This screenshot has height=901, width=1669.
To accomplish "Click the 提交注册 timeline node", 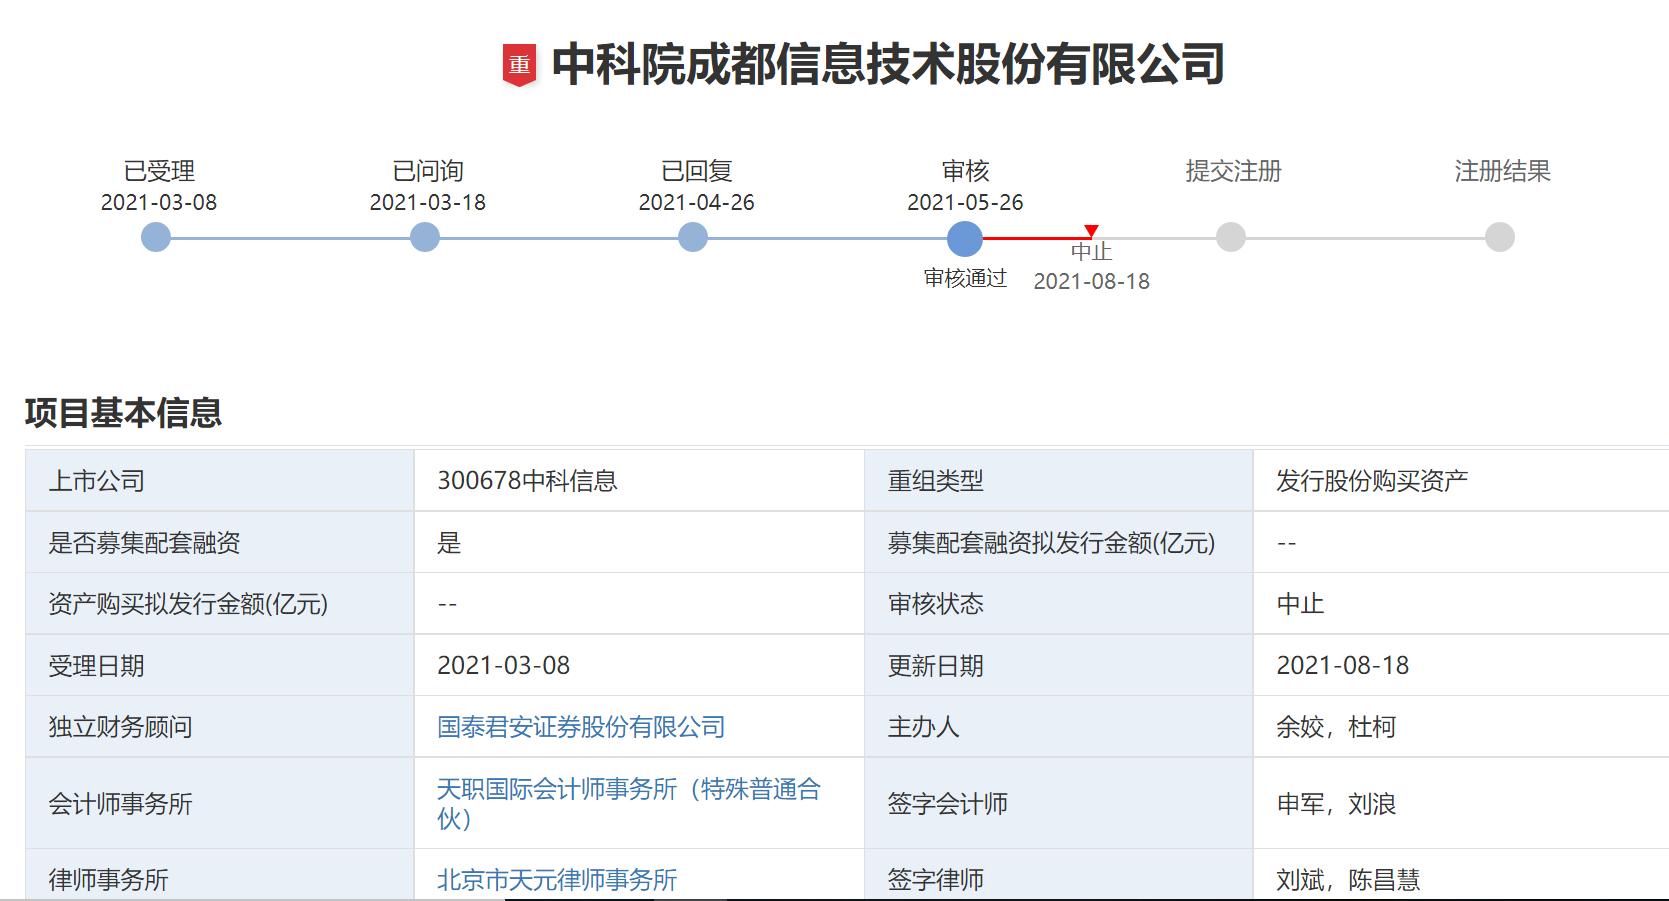I will [x=1231, y=237].
